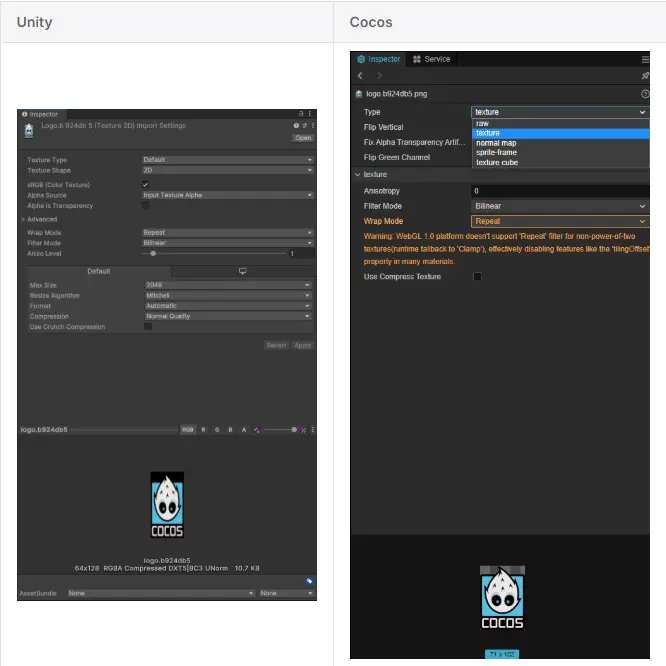The image size is (666, 666).
Task: Click the Revert button
Action: 276,345
